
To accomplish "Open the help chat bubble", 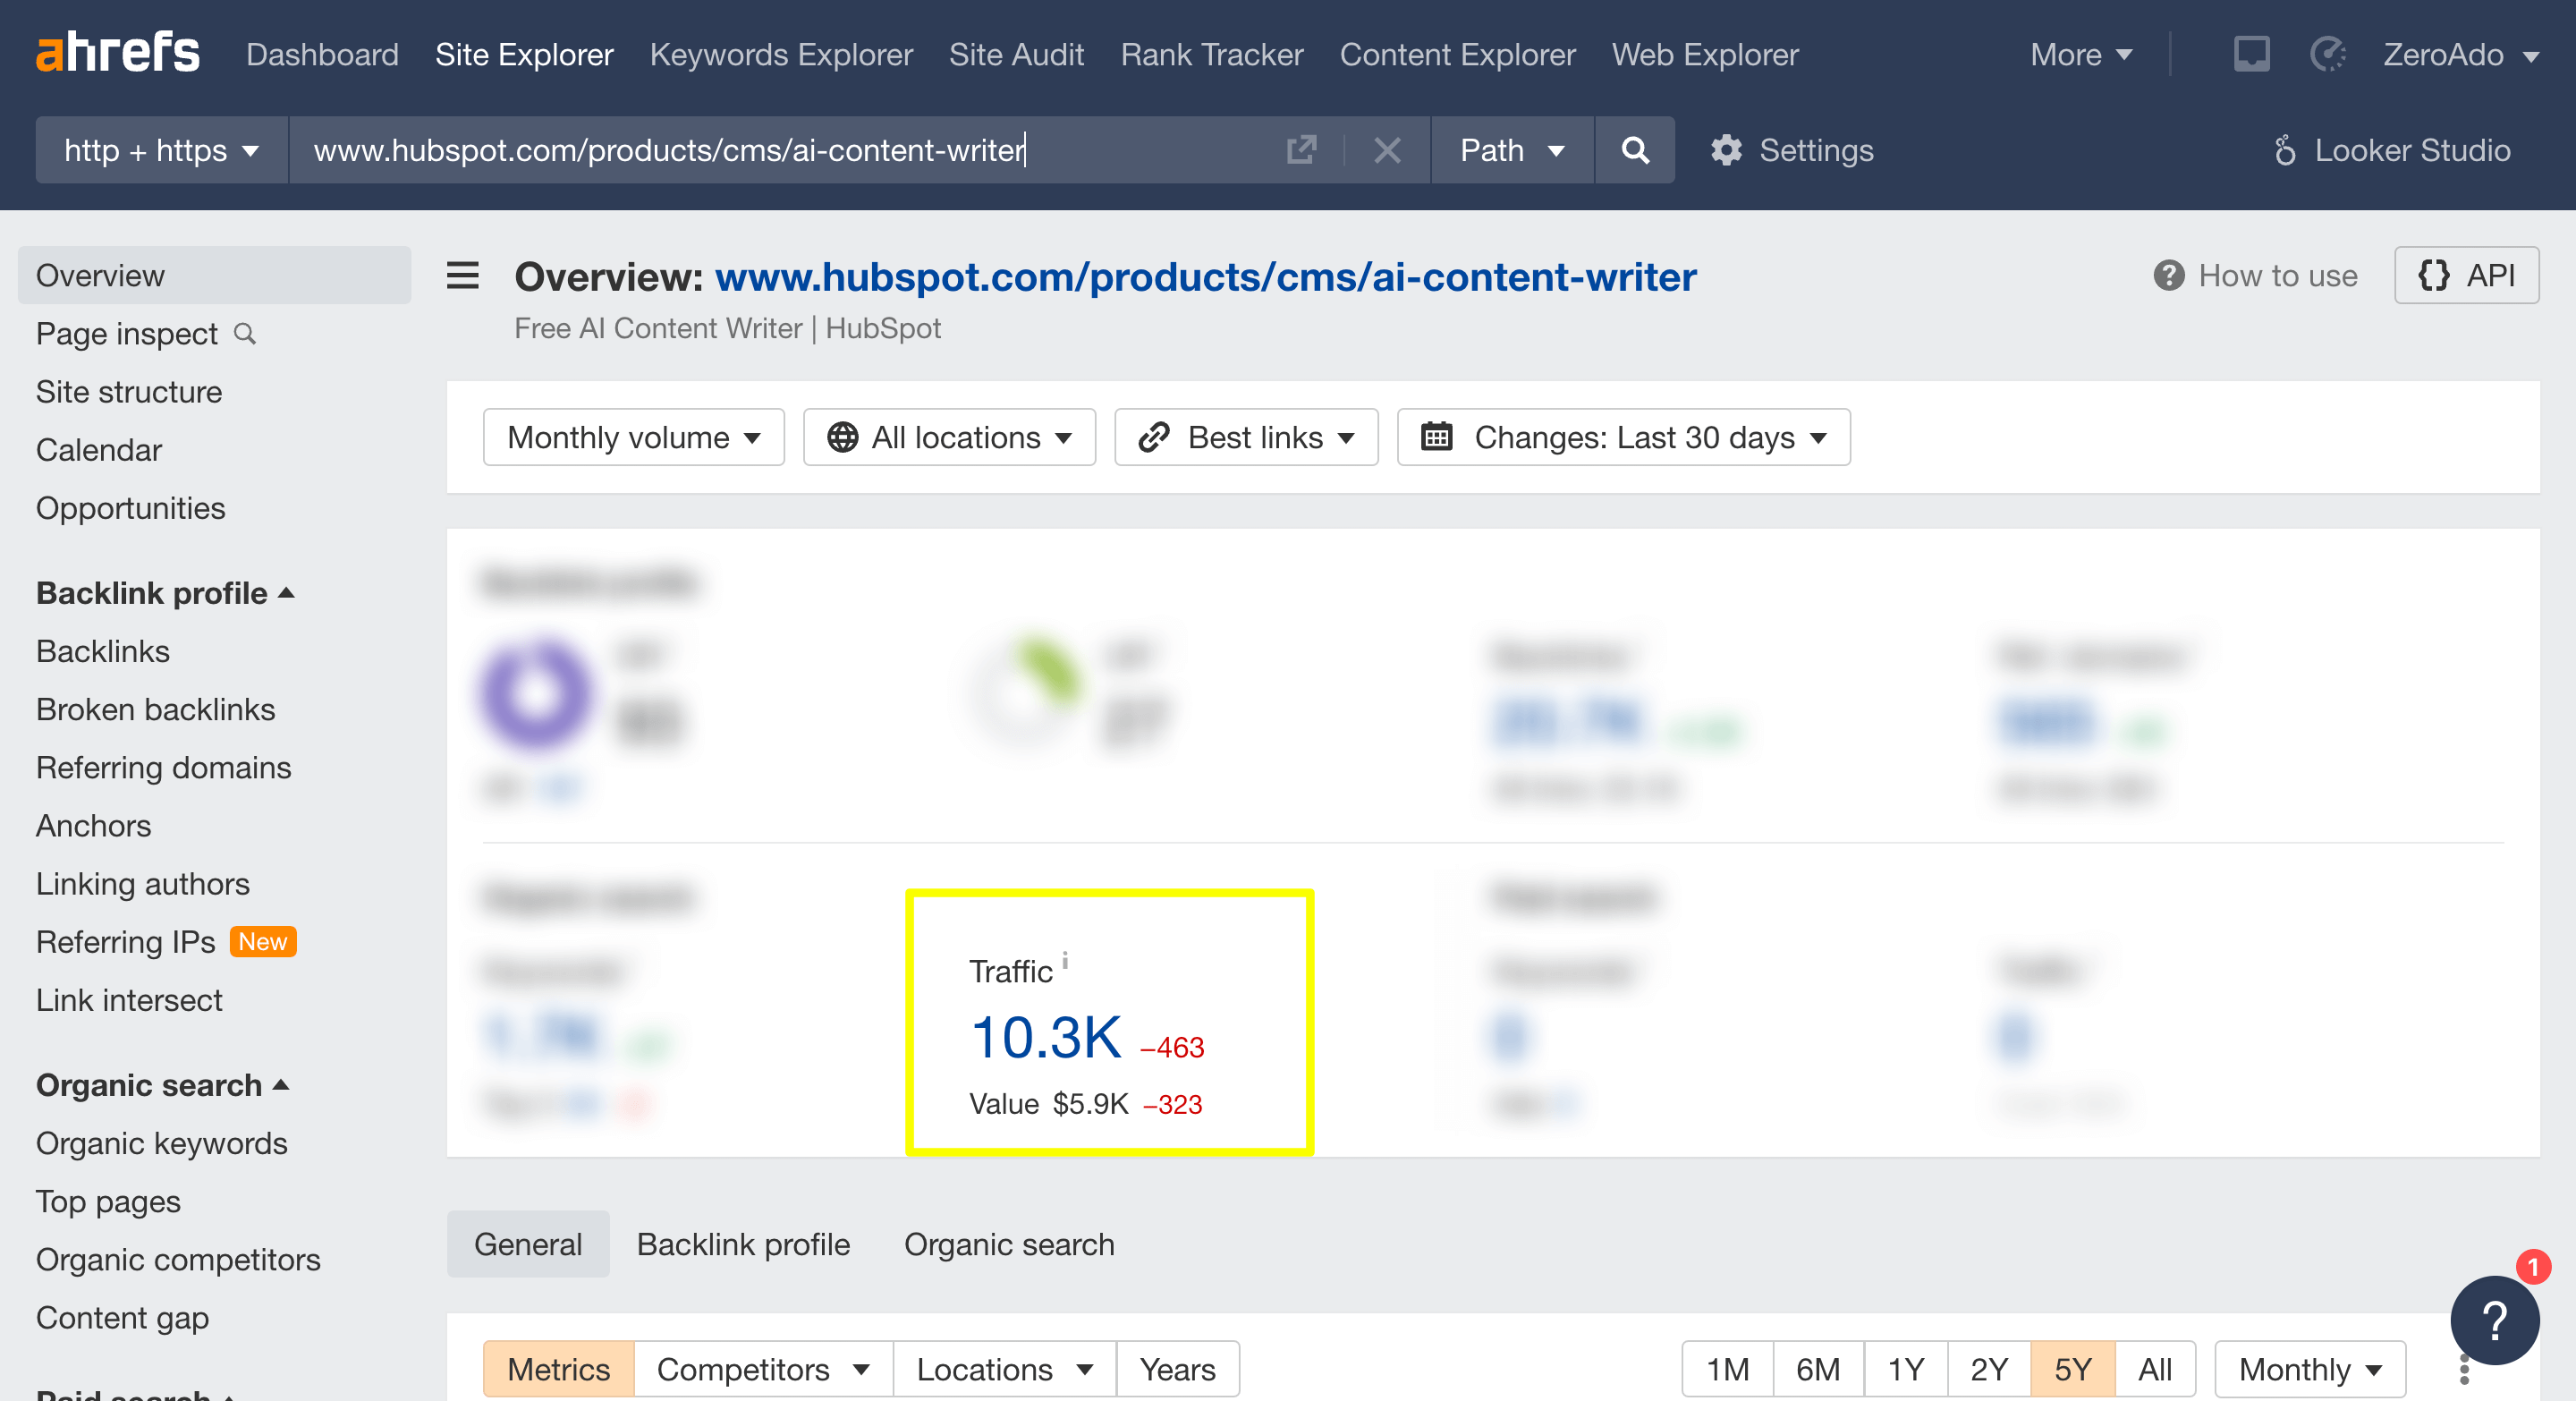I will click(x=2494, y=1320).
